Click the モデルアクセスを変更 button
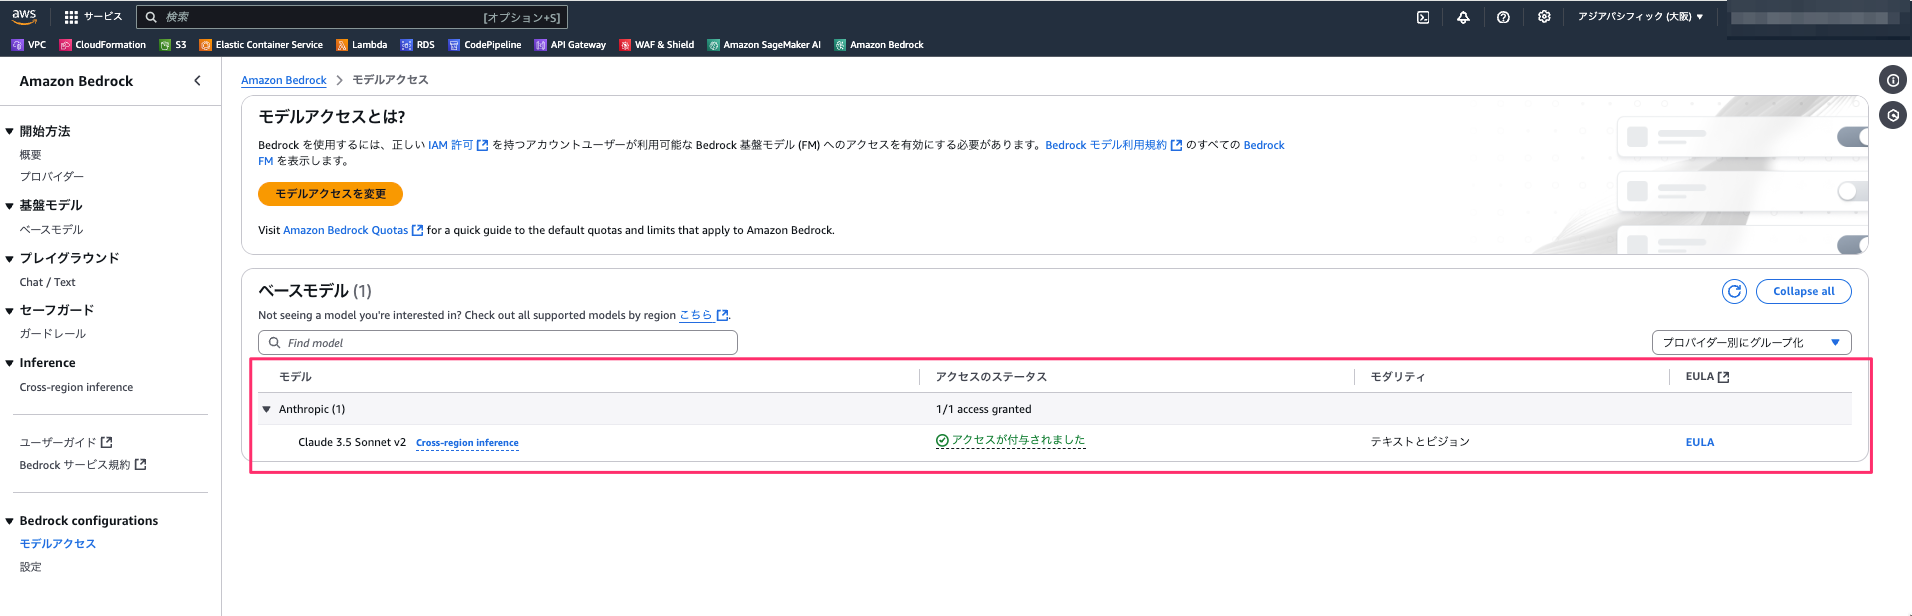The width and height of the screenshot is (1912, 616). [x=331, y=194]
